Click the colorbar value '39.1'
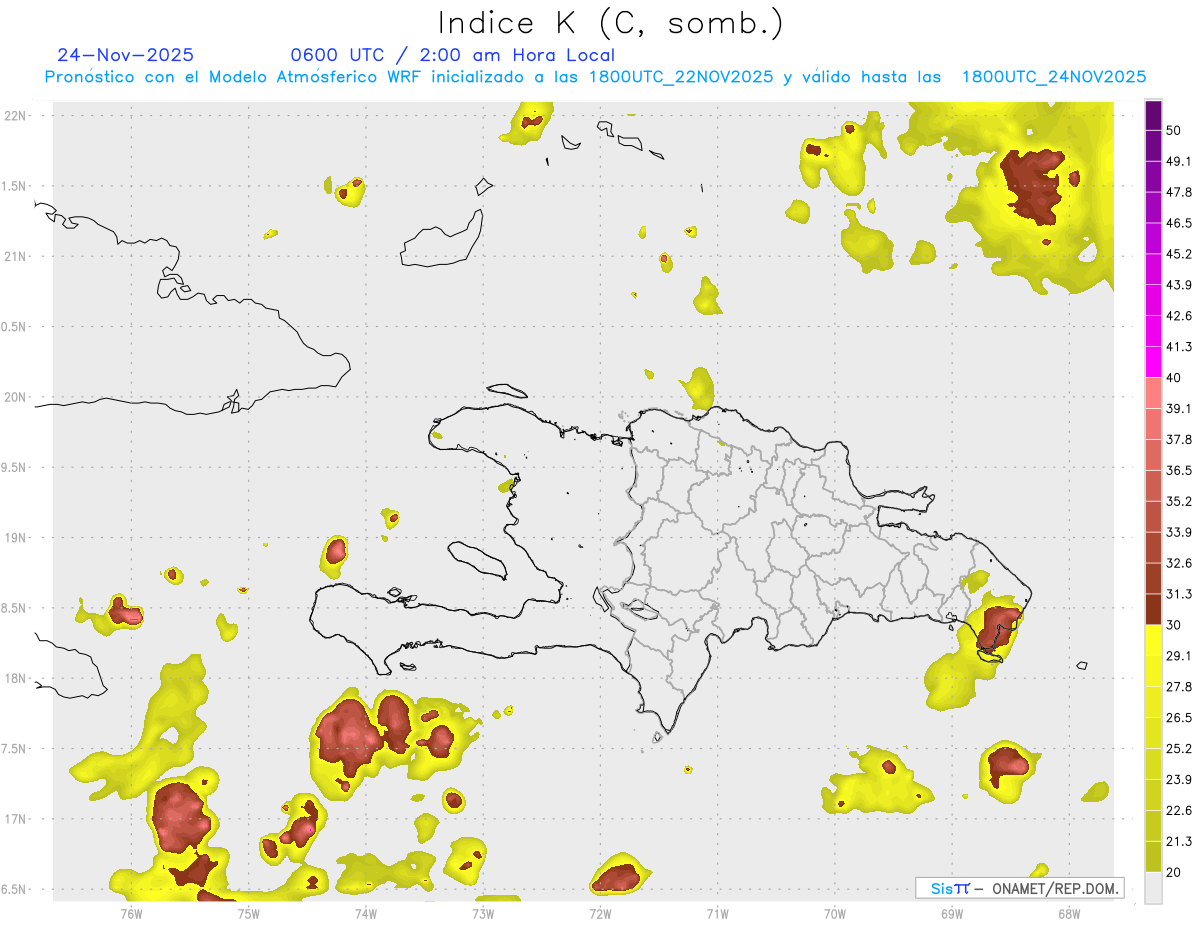1200x927 pixels. [1179, 408]
